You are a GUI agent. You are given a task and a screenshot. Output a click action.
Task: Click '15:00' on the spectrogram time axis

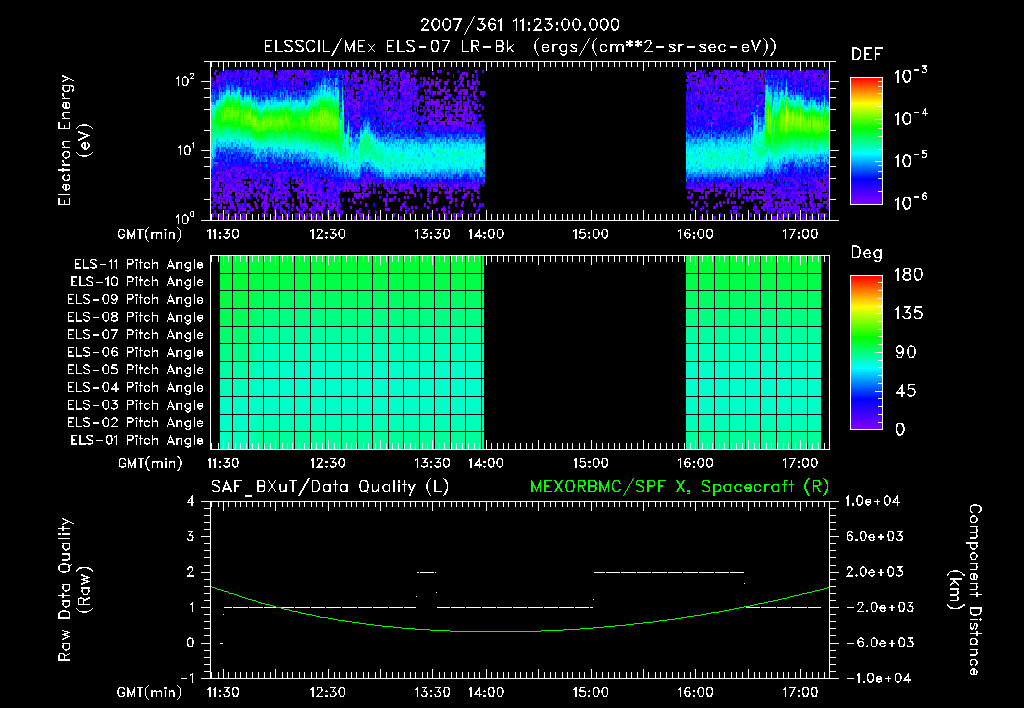click(x=590, y=234)
